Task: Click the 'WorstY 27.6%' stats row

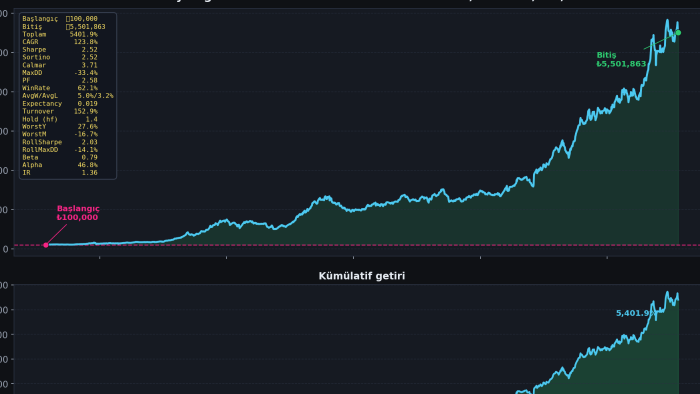Action: point(60,127)
